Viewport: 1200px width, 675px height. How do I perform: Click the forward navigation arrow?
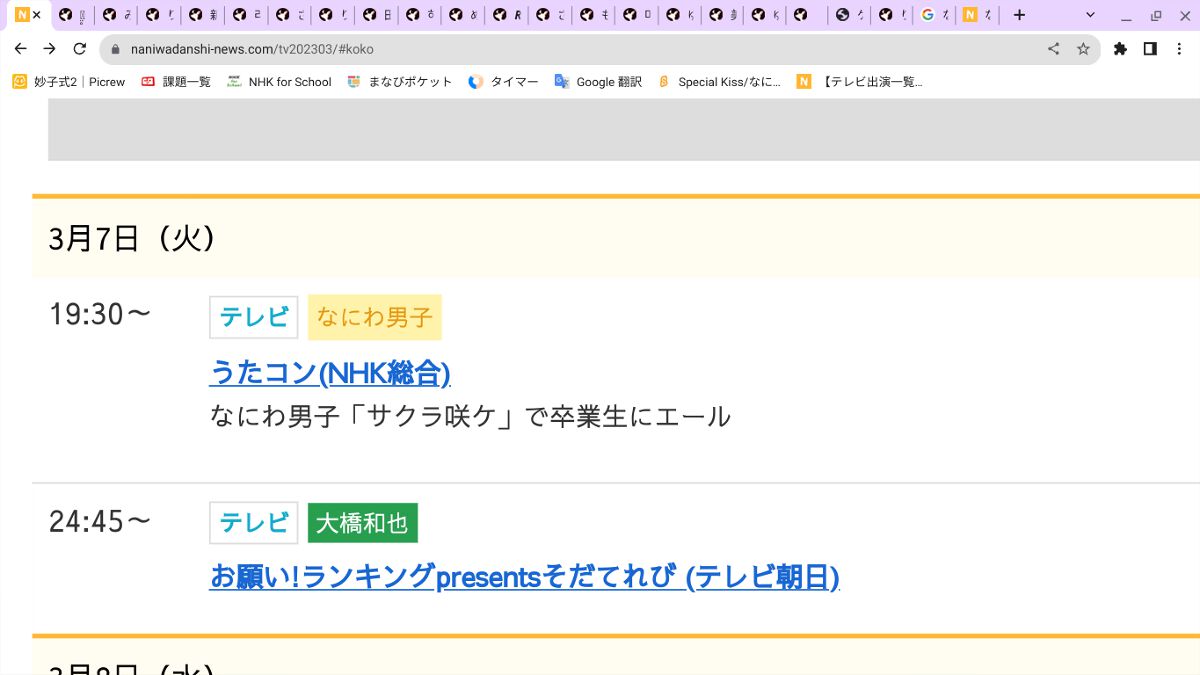point(49,48)
